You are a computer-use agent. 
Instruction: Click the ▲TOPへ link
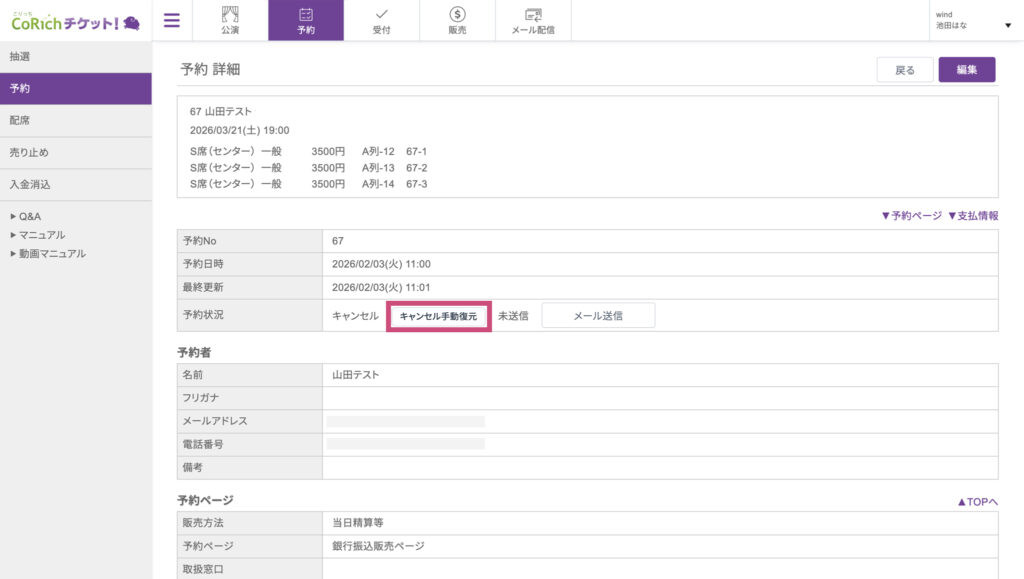977,502
